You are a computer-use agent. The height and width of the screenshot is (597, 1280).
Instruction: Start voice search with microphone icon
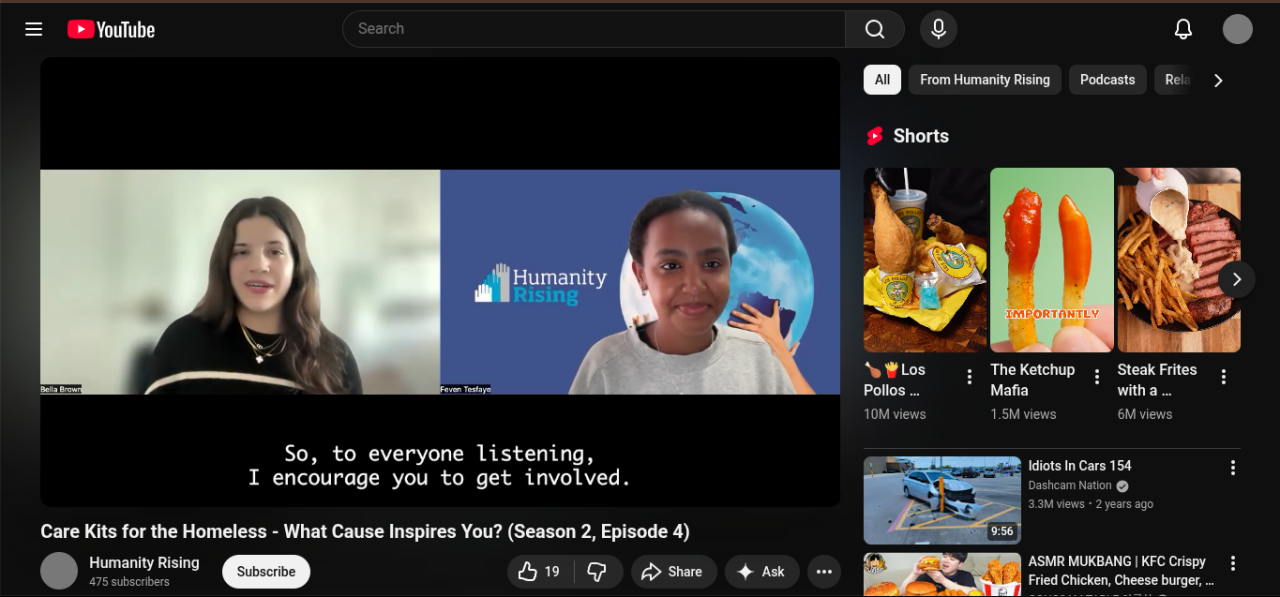pyautogui.click(x=938, y=29)
